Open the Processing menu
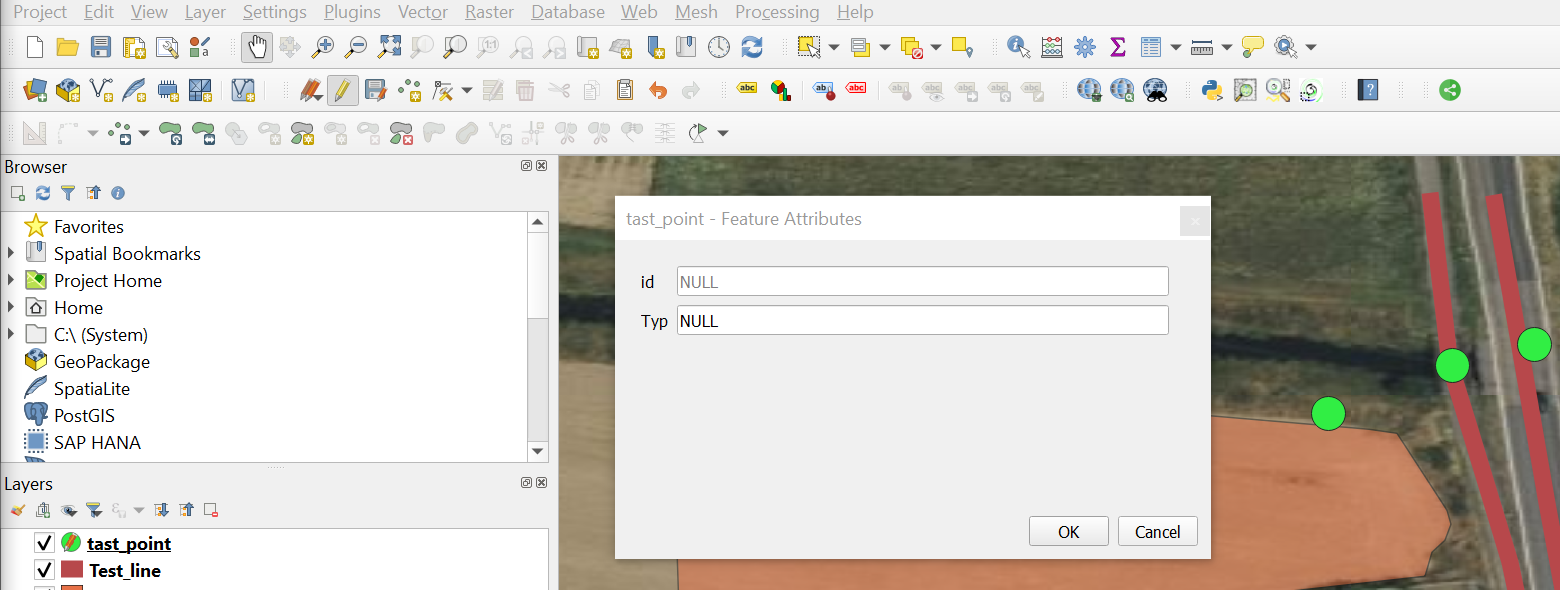The height and width of the screenshot is (590, 1560). point(776,12)
